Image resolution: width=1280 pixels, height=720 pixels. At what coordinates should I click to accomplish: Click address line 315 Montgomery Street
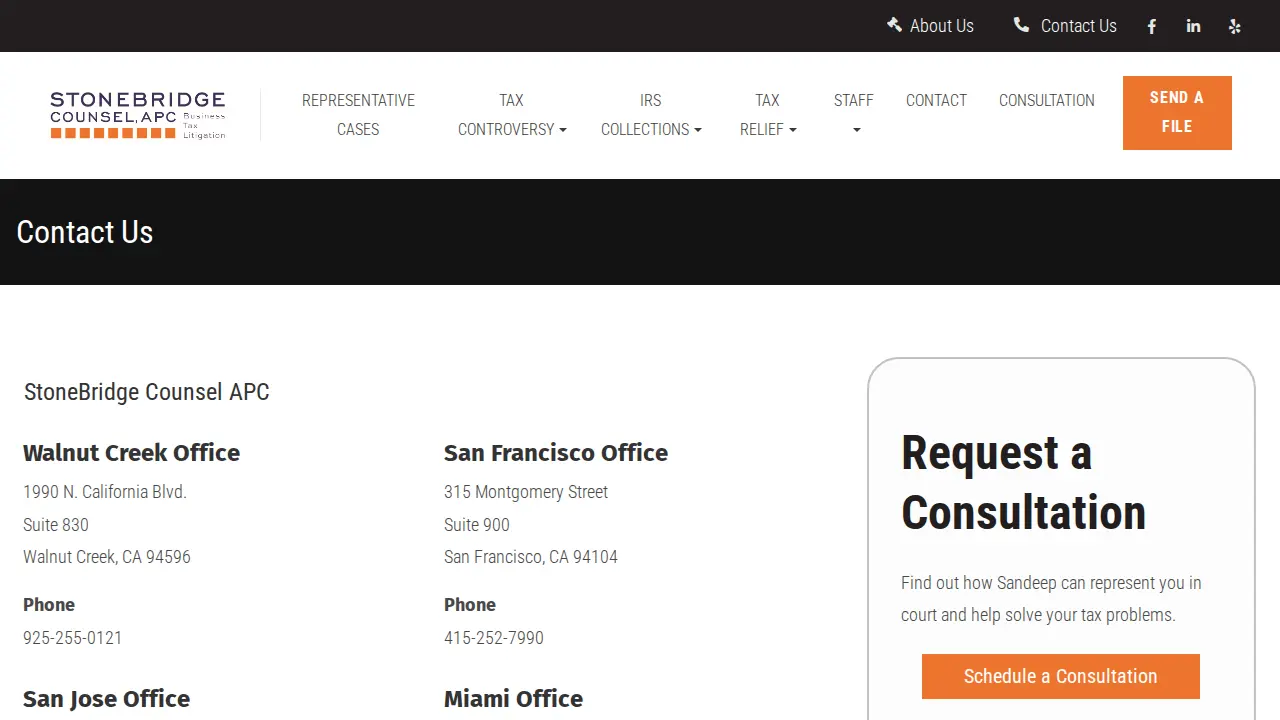[526, 492]
